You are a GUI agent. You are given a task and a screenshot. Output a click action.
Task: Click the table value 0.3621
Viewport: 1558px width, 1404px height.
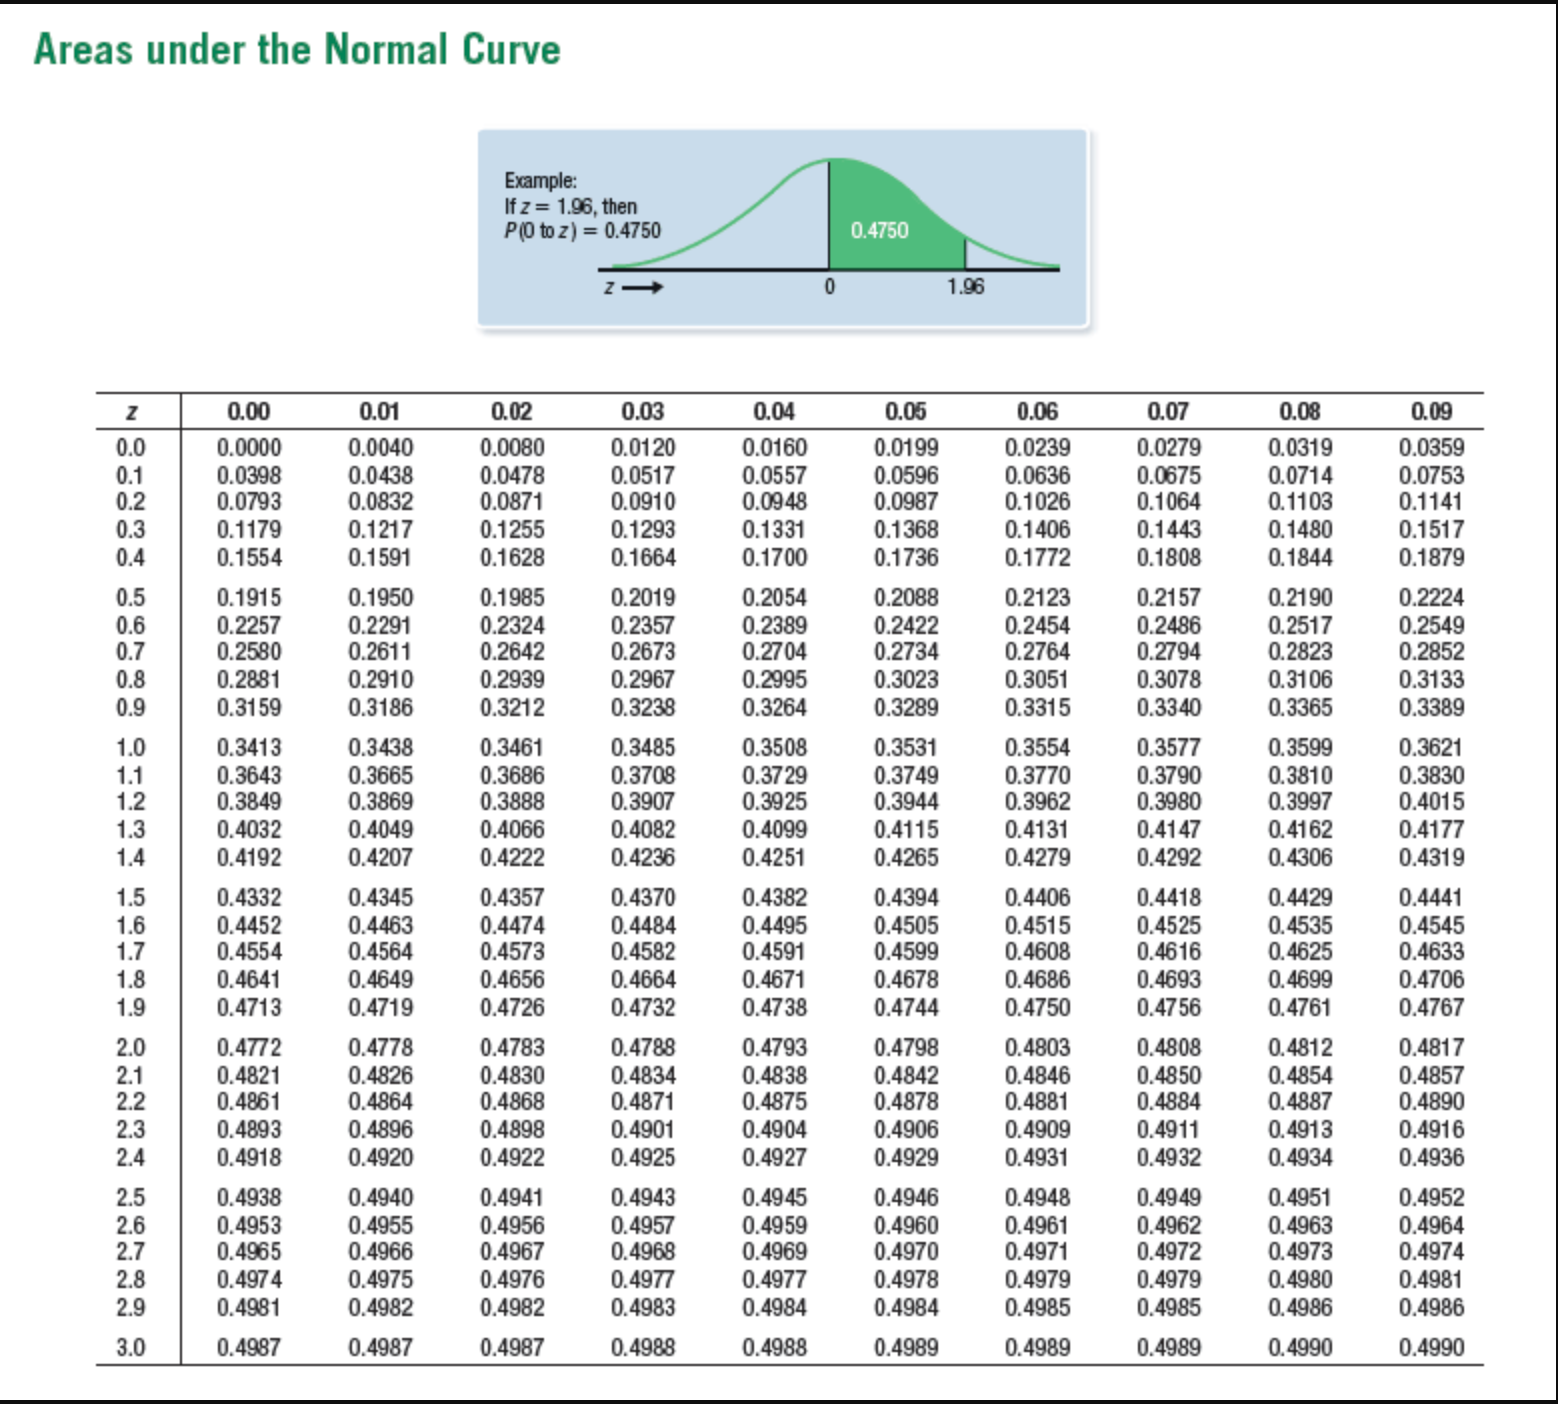tap(1432, 748)
